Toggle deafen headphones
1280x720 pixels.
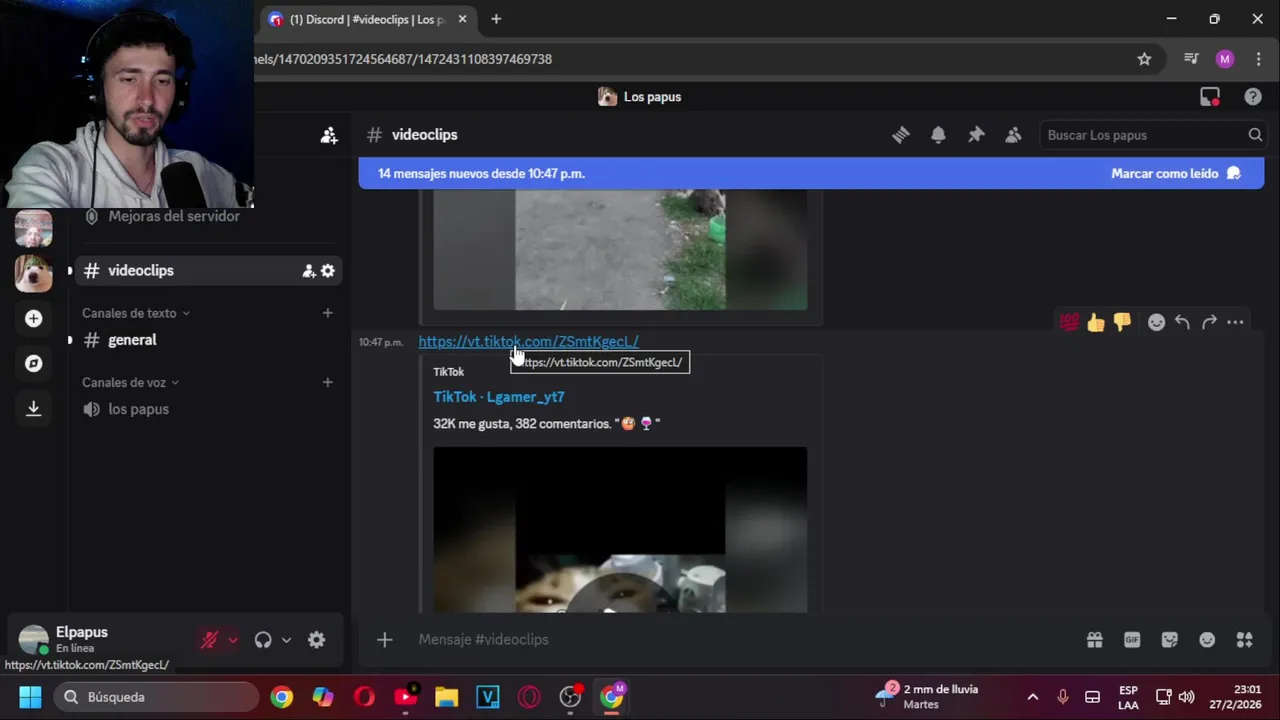[x=263, y=640]
